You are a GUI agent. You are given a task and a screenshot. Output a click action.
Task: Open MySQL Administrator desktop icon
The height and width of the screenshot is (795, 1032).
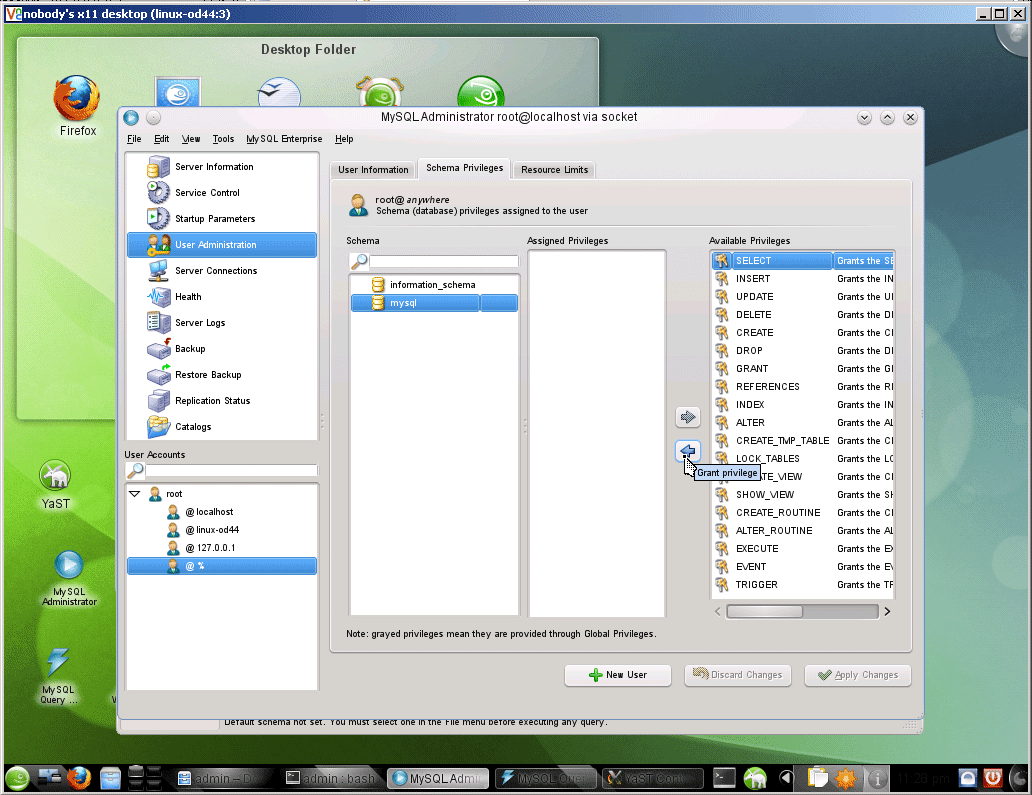click(x=69, y=578)
